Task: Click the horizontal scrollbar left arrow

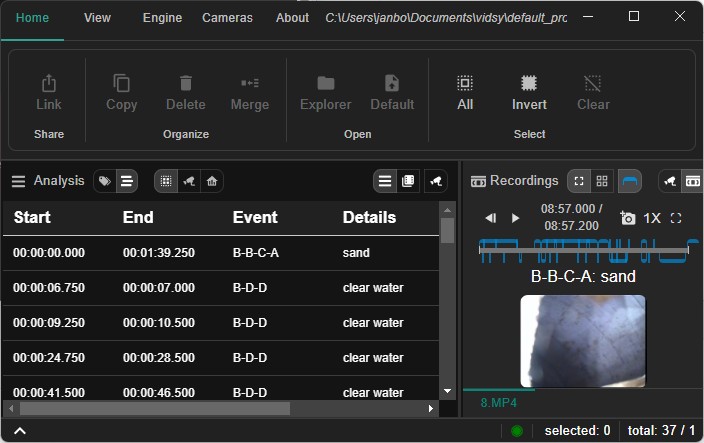Action: (x=11, y=408)
